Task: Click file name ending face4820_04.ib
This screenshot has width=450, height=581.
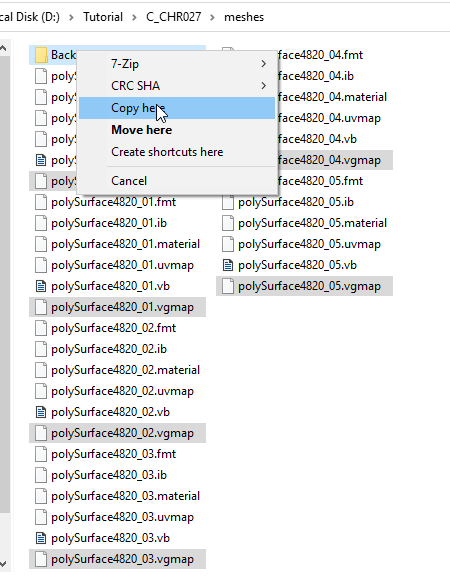Action: pos(316,76)
